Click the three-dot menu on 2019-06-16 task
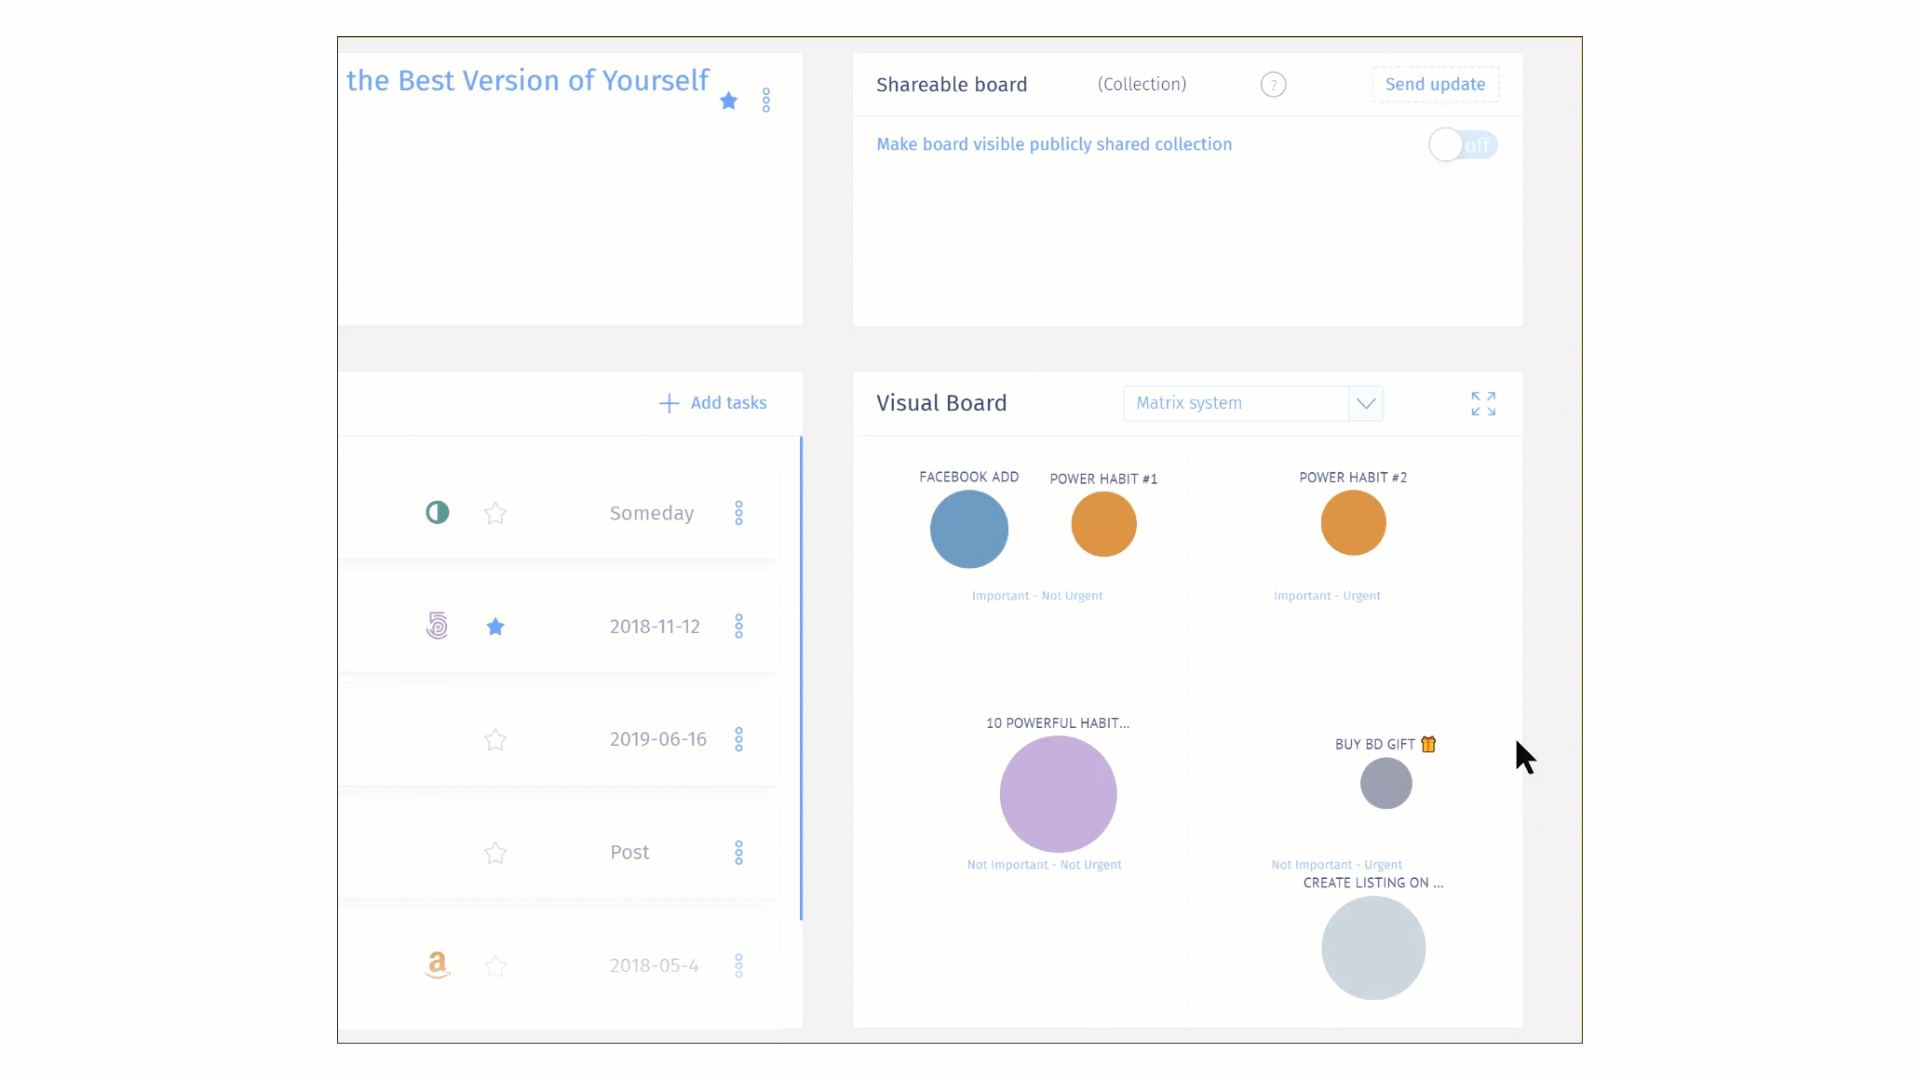This screenshot has height=1080, width=1920. click(738, 738)
